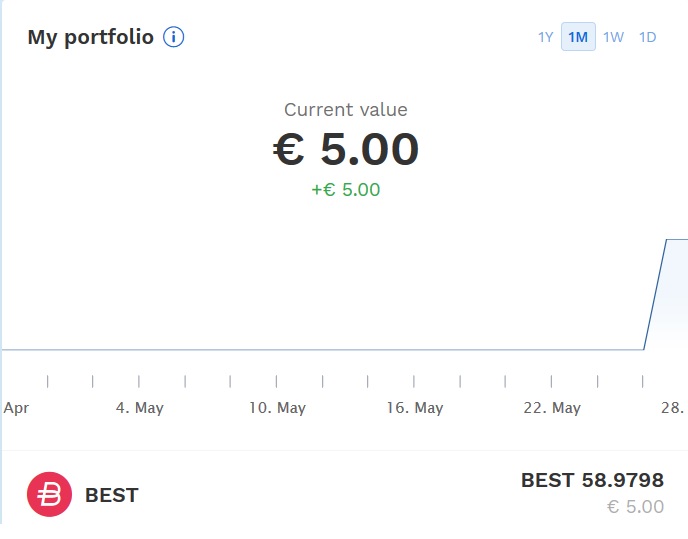Open the BEST asset name
The width and height of the screenshot is (688, 539).
tap(111, 495)
